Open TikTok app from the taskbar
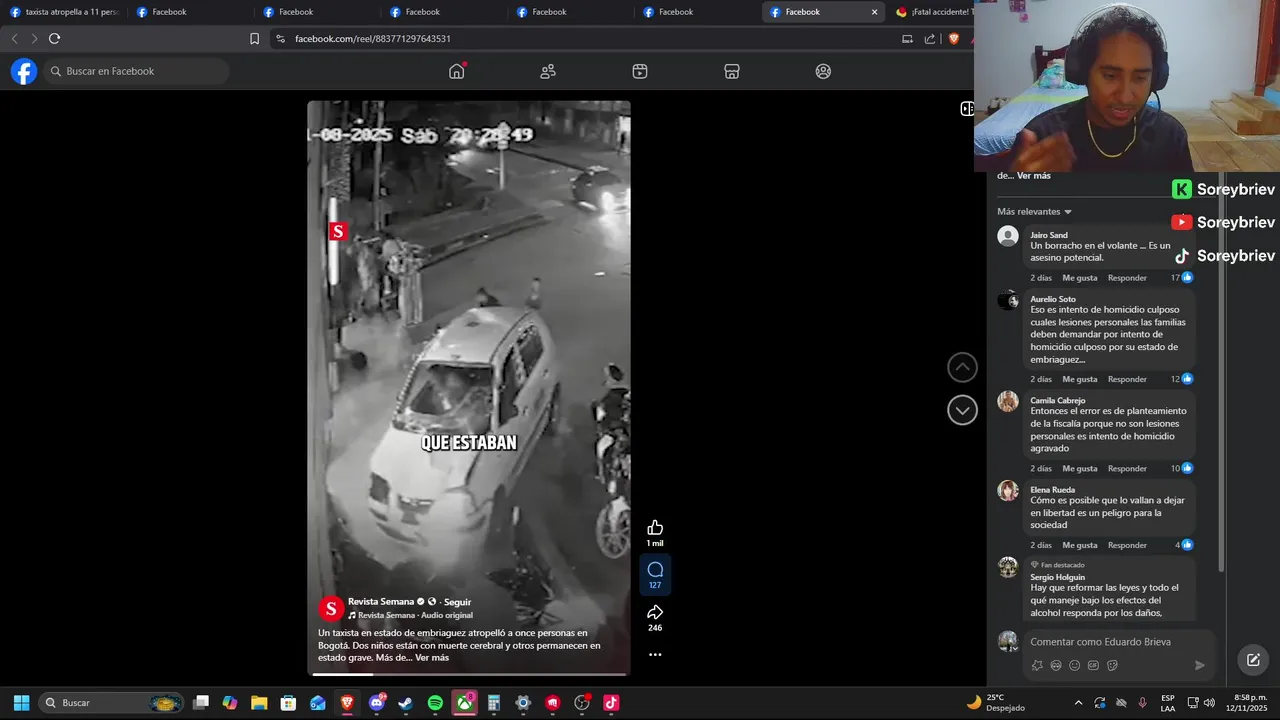 click(611, 703)
